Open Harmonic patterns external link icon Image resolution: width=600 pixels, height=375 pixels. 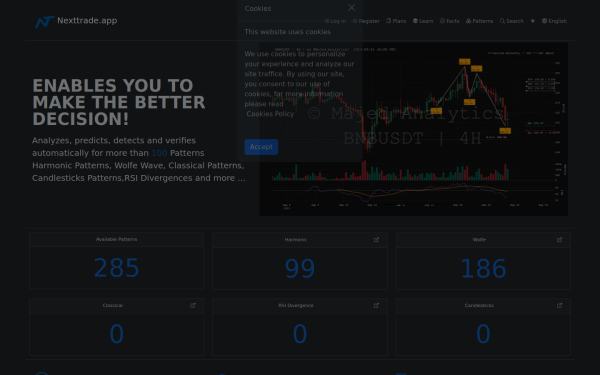click(376, 240)
